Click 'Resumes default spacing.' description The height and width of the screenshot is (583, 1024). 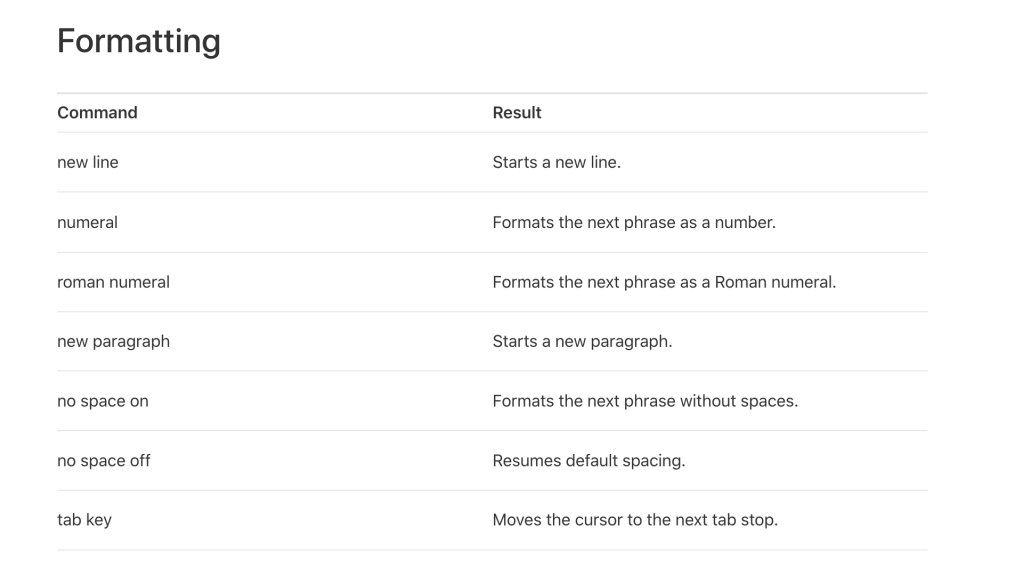click(588, 460)
